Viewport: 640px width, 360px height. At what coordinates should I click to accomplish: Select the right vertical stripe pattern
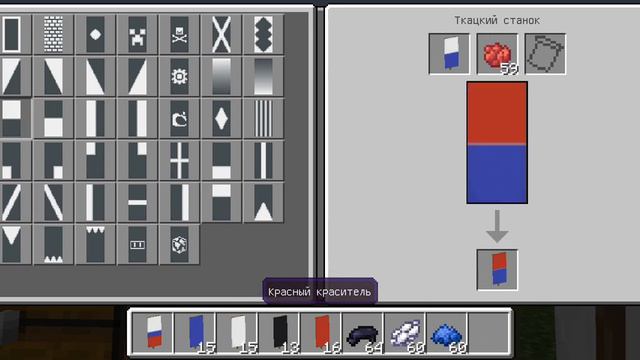coord(180,202)
